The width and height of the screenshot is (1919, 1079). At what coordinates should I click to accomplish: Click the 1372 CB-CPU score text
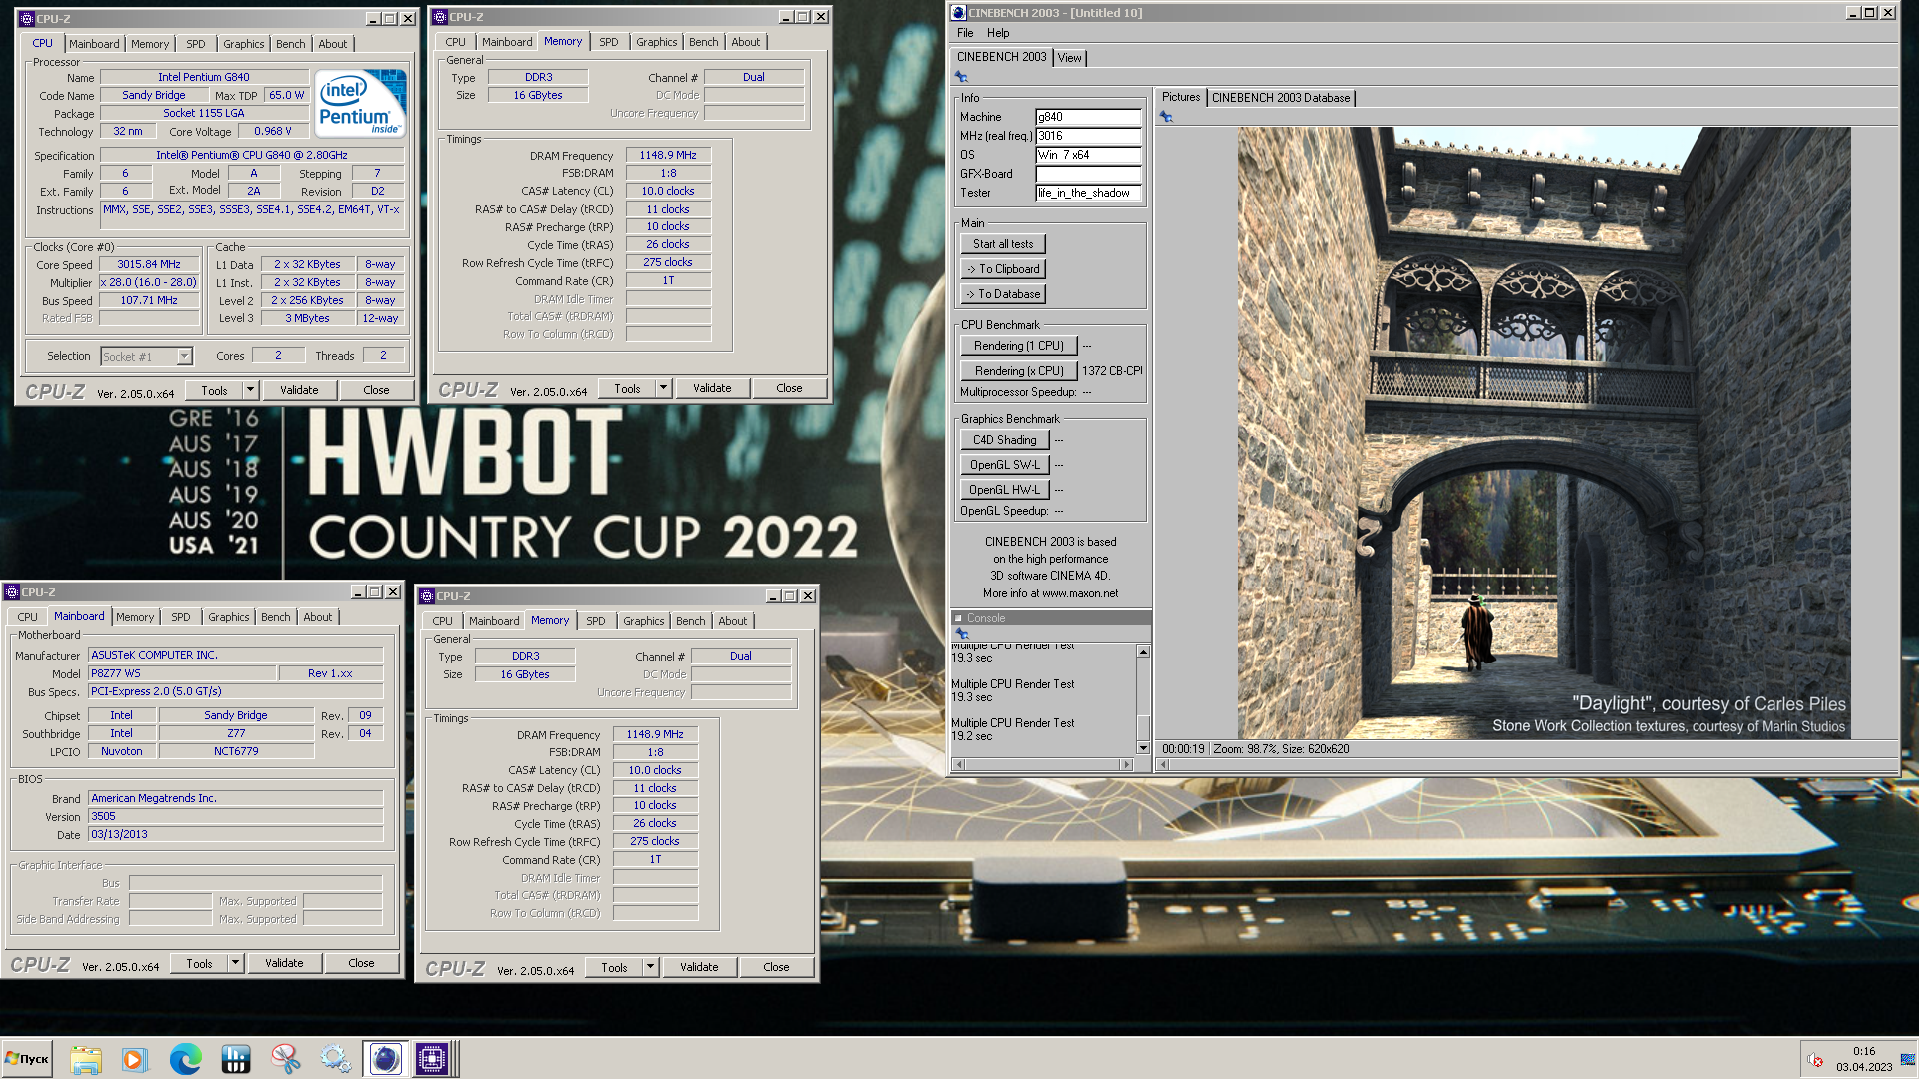coord(1112,371)
